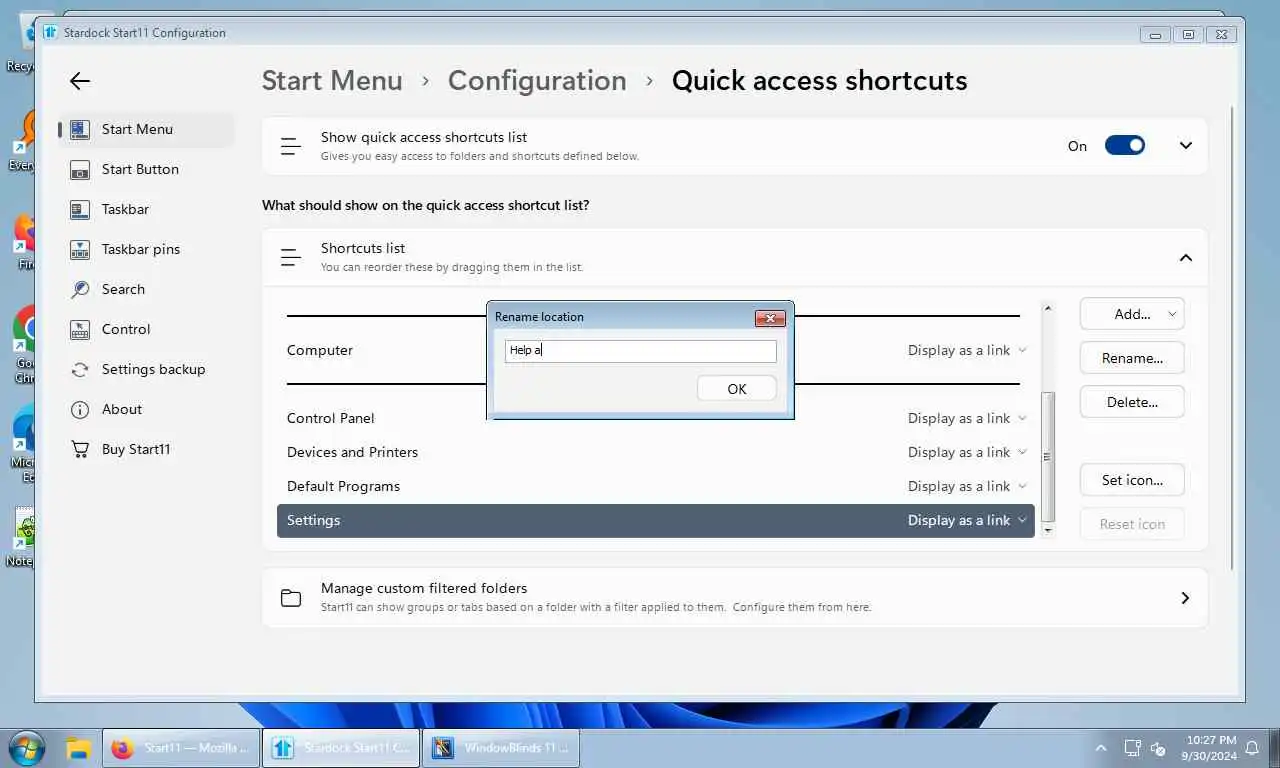
Task: Click the Reset icon button
Action: (1132, 524)
